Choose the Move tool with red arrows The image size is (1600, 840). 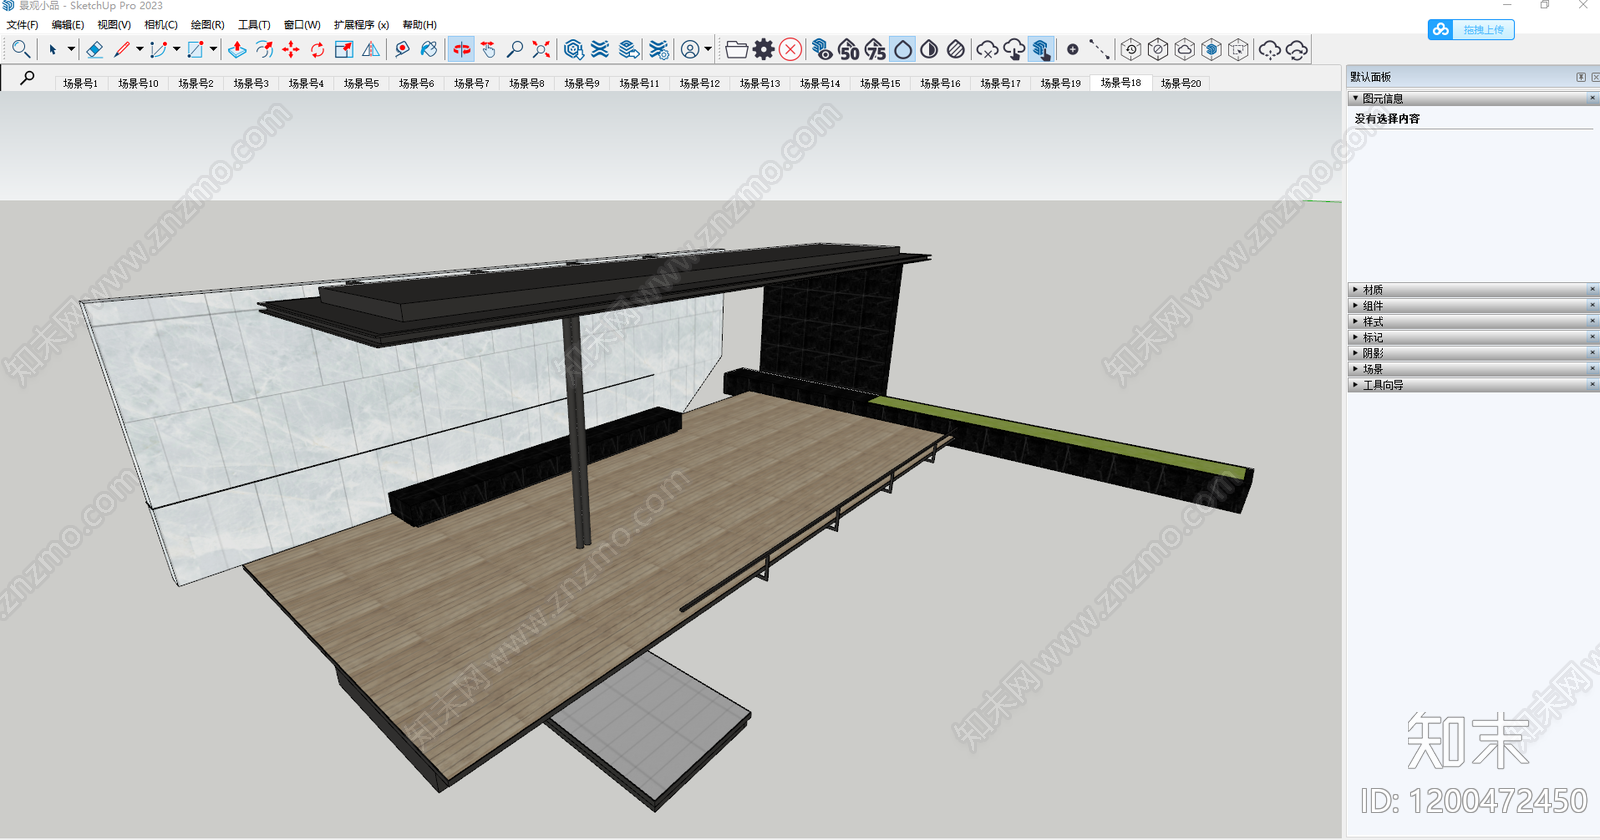(291, 49)
